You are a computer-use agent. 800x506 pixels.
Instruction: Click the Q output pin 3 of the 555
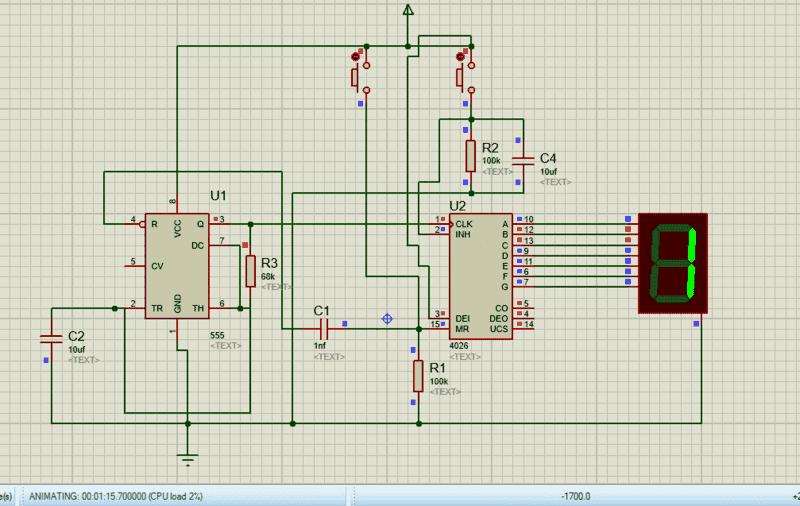tap(216, 221)
